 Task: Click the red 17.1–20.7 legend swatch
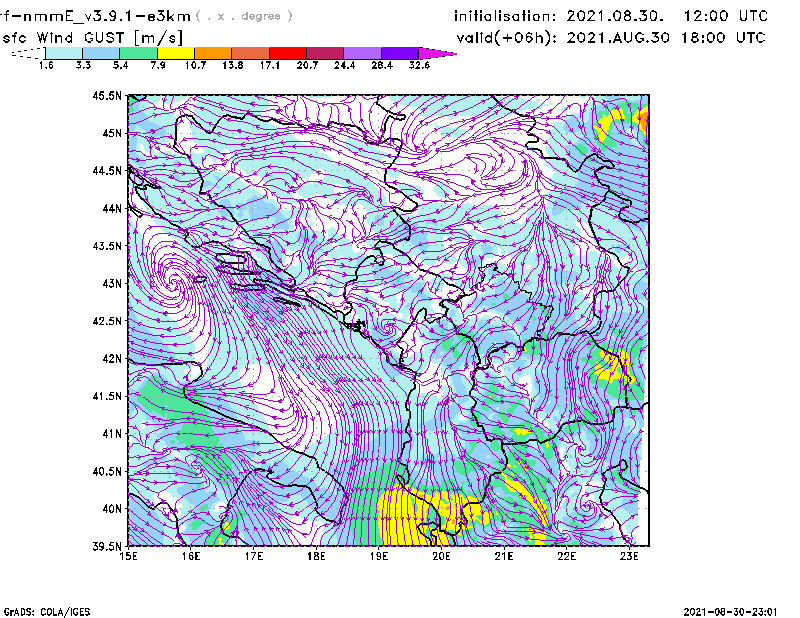pyautogui.click(x=288, y=53)
